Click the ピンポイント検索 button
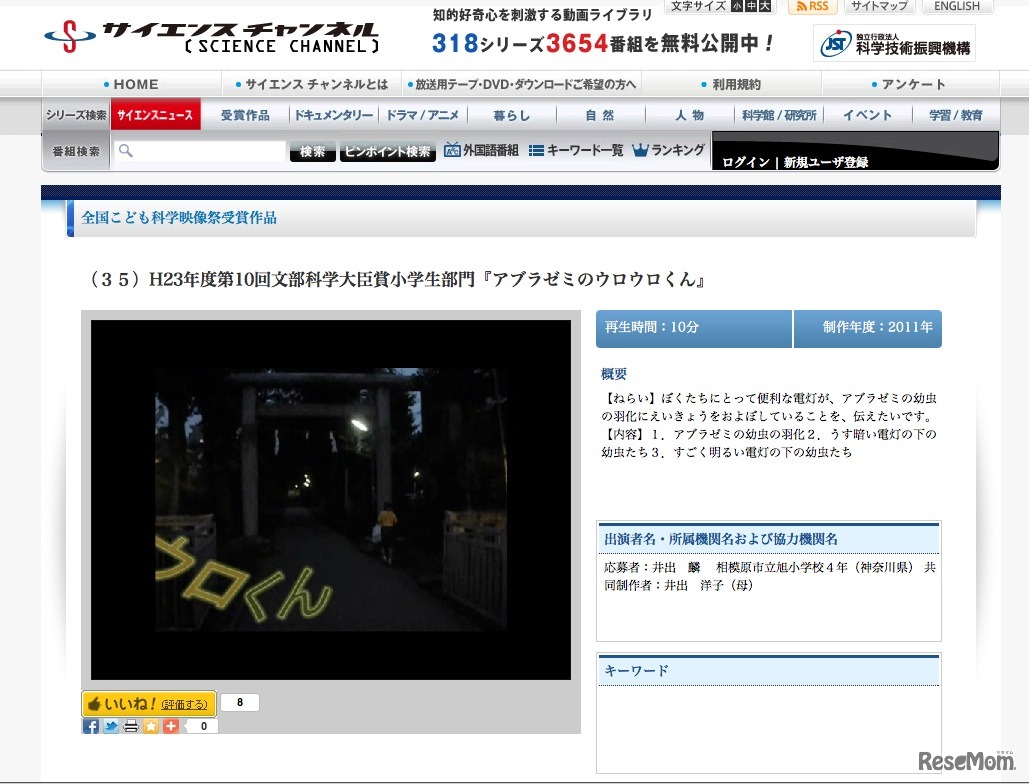The height and width of the screenshot is (784, 1029). click(x=388, y=152)
